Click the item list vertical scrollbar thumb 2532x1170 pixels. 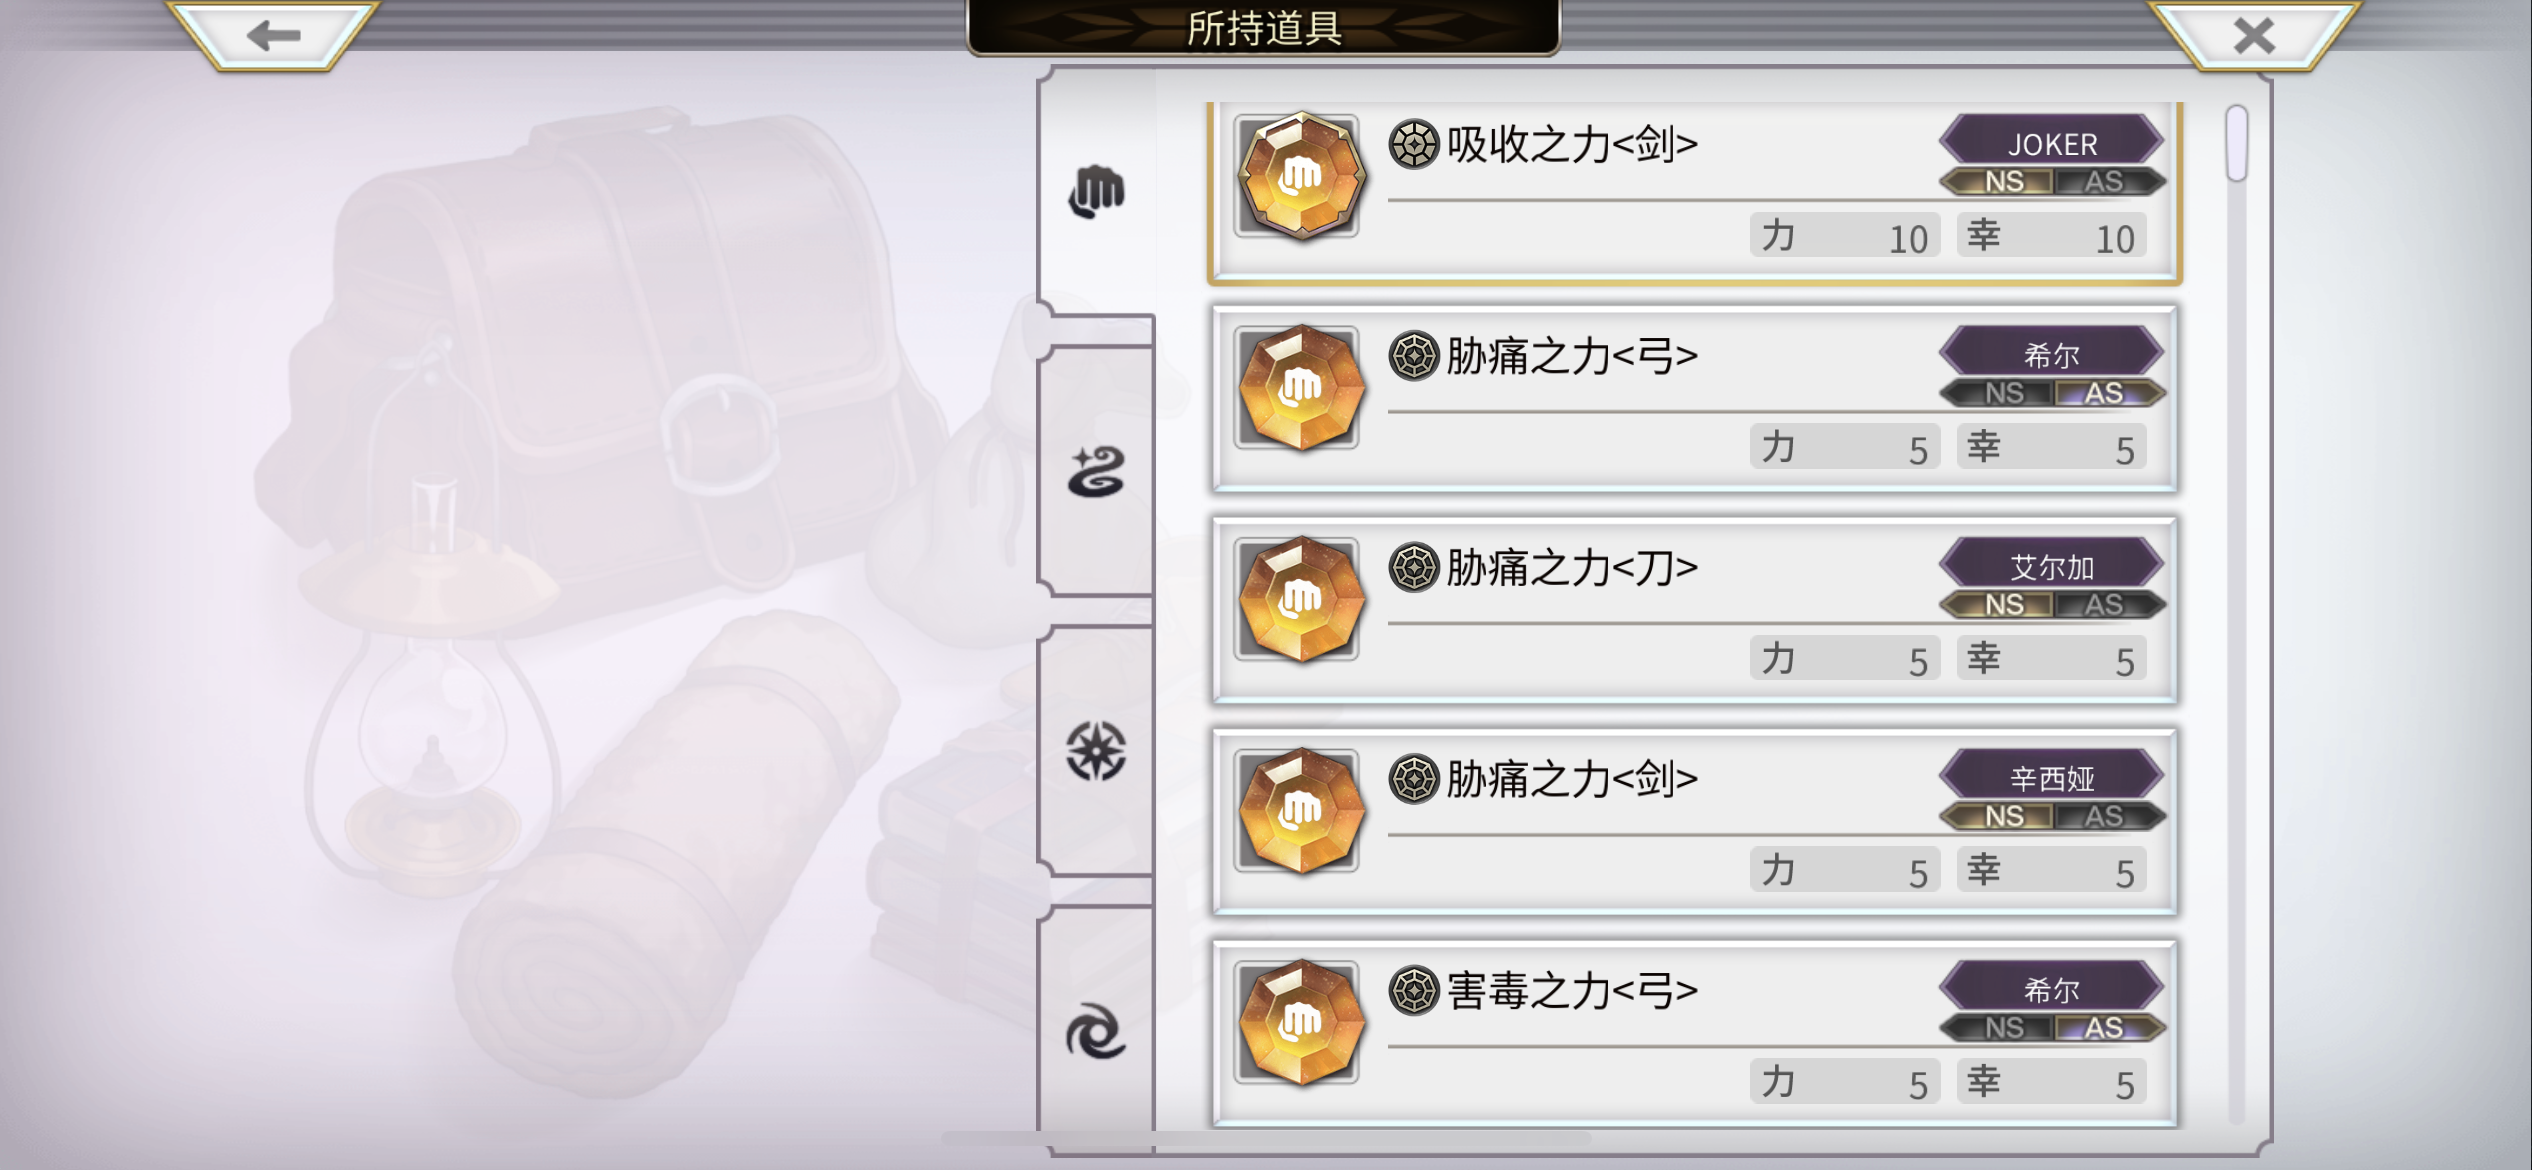(x=2237, y=143)
